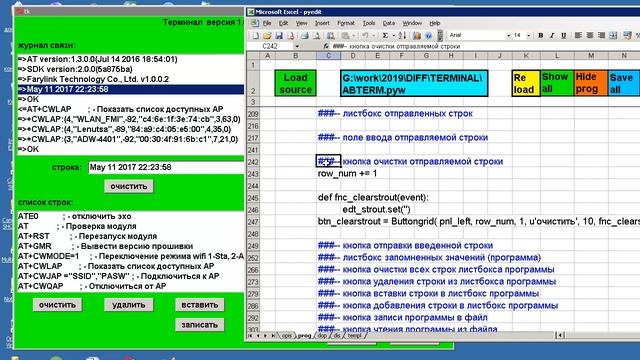This screenshot has width=640, height=360.
Task: Click the next-sheet tab scroll arrow
Action: coord(265,336)
